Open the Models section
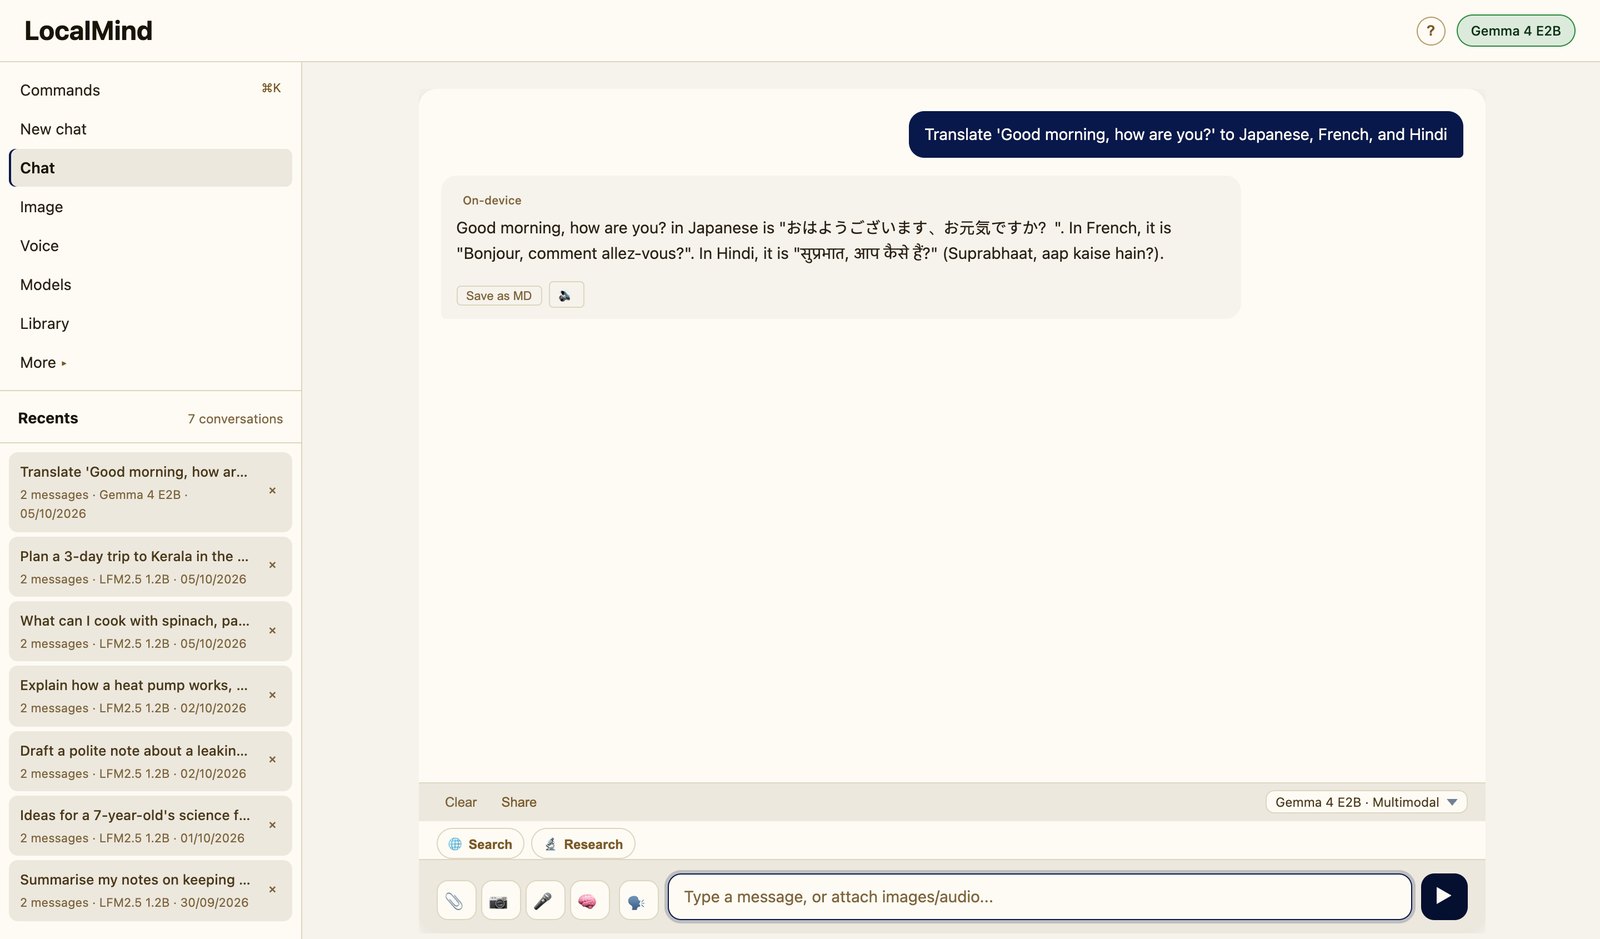This screenshot has height=939, width=1600. [150, 285]
